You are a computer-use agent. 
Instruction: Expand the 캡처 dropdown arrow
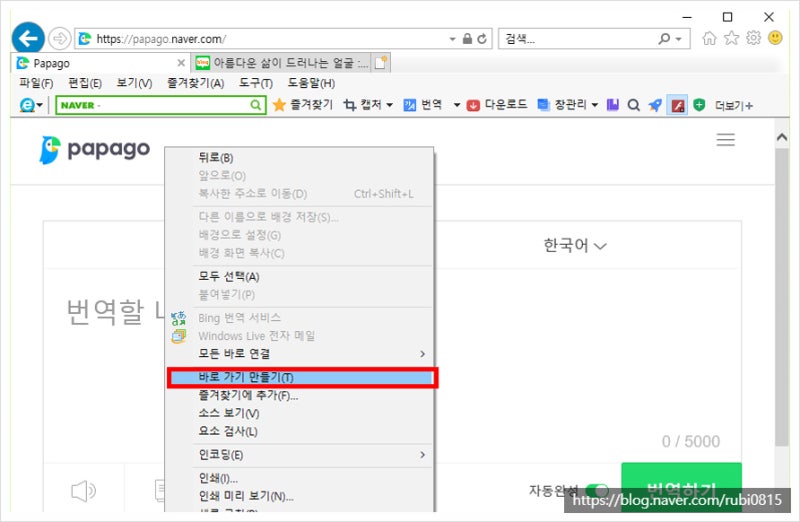pos(389,105)
